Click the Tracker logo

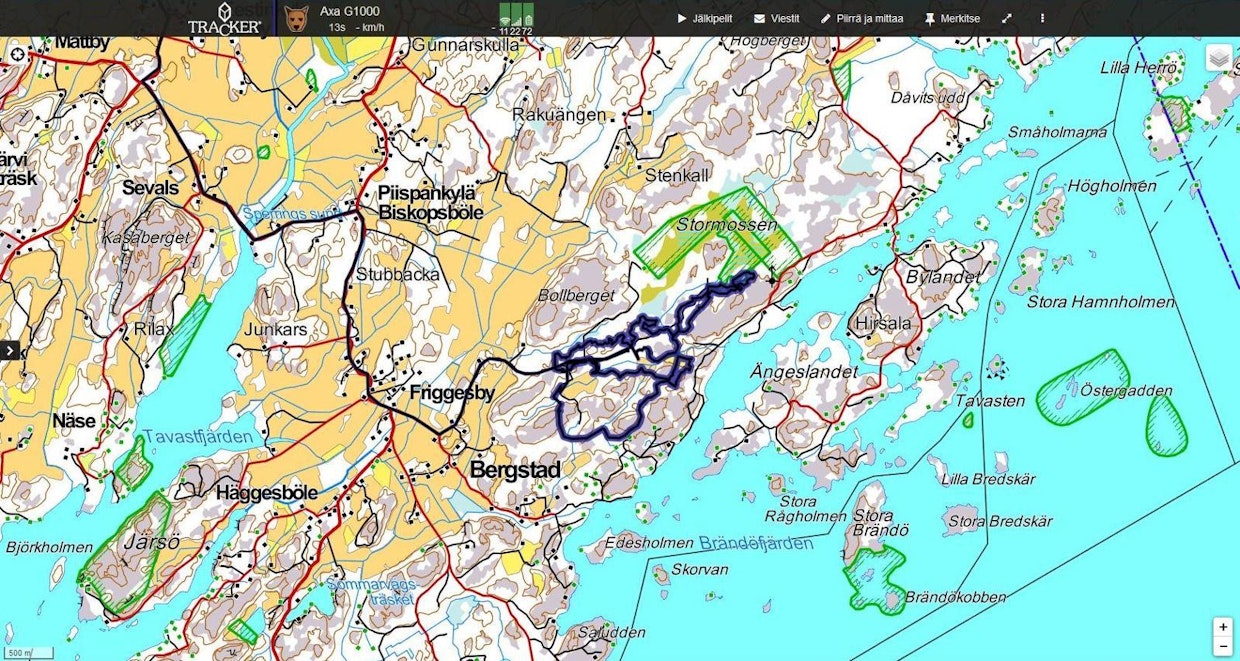[225, 19]
